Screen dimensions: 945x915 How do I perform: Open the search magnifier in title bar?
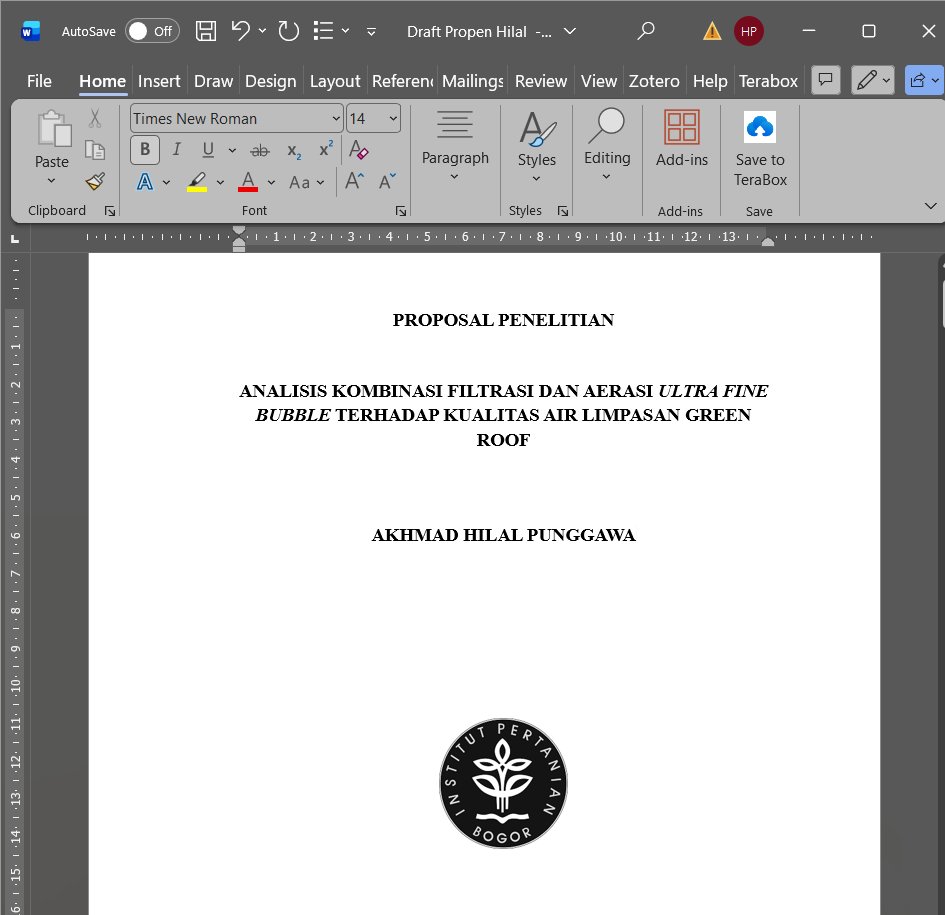coord(646,31)
